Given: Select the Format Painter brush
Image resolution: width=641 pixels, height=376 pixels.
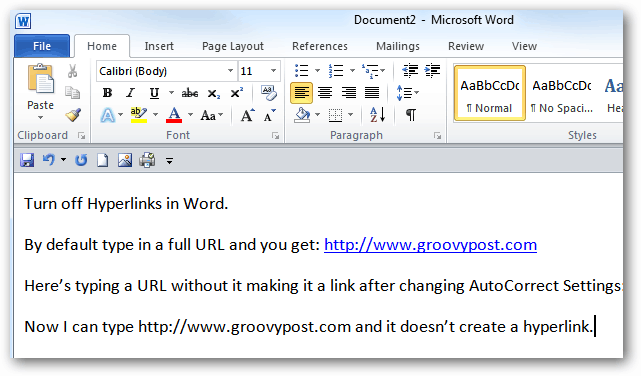Looking at the screenshot, I should [x=73, y=115].
